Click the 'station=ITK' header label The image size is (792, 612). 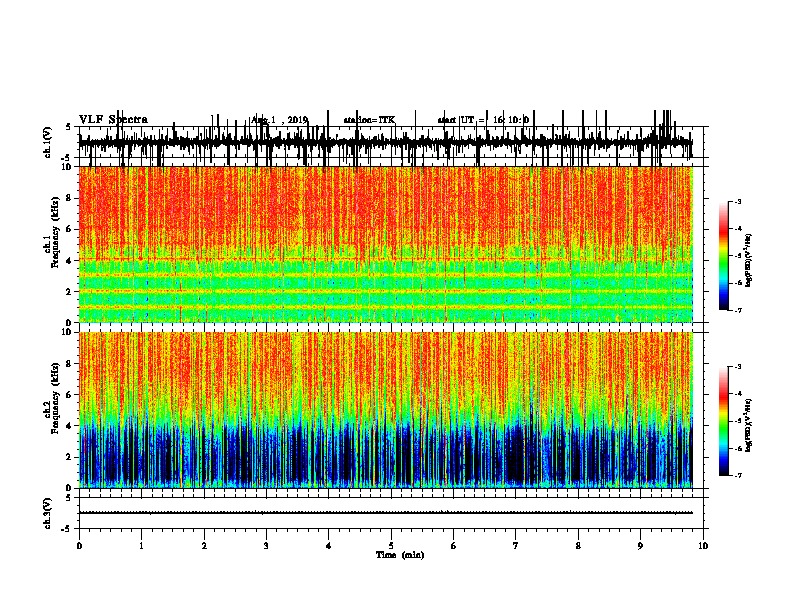(369, 120)
